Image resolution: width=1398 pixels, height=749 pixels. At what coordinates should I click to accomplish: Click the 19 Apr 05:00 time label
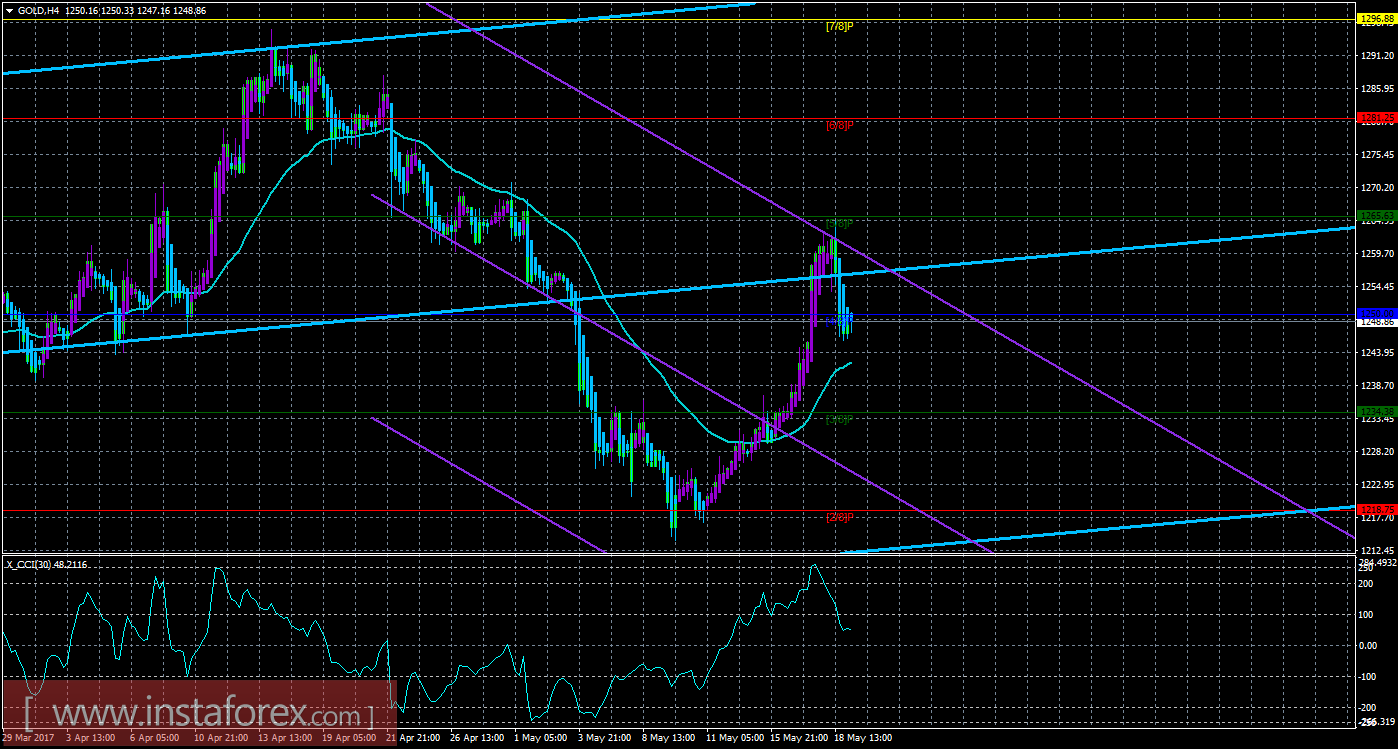[x=351, y=738]
